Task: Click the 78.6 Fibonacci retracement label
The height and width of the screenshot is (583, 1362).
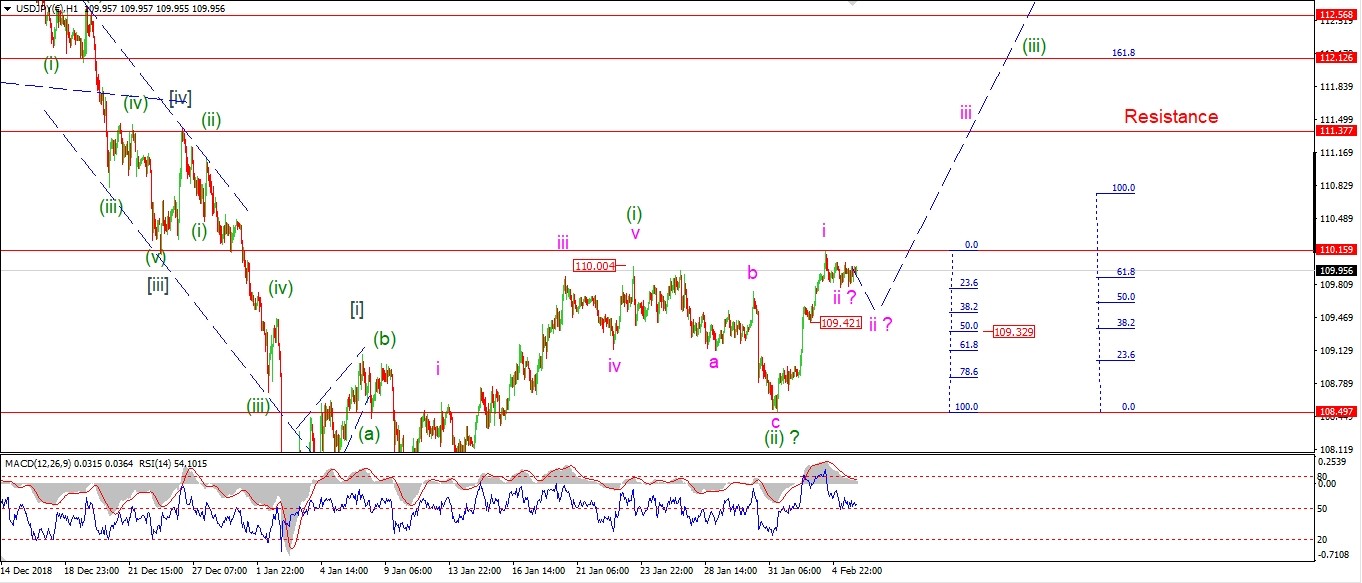Action: coord(968,372)
